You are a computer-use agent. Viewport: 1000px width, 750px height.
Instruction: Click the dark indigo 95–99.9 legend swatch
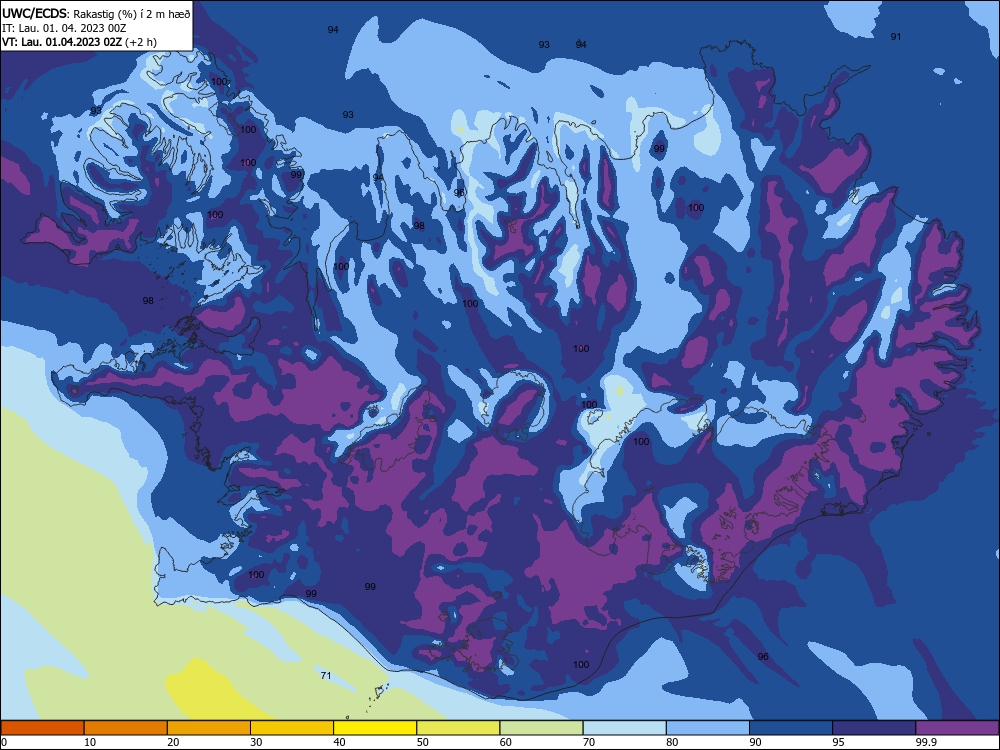coord(874,728)
